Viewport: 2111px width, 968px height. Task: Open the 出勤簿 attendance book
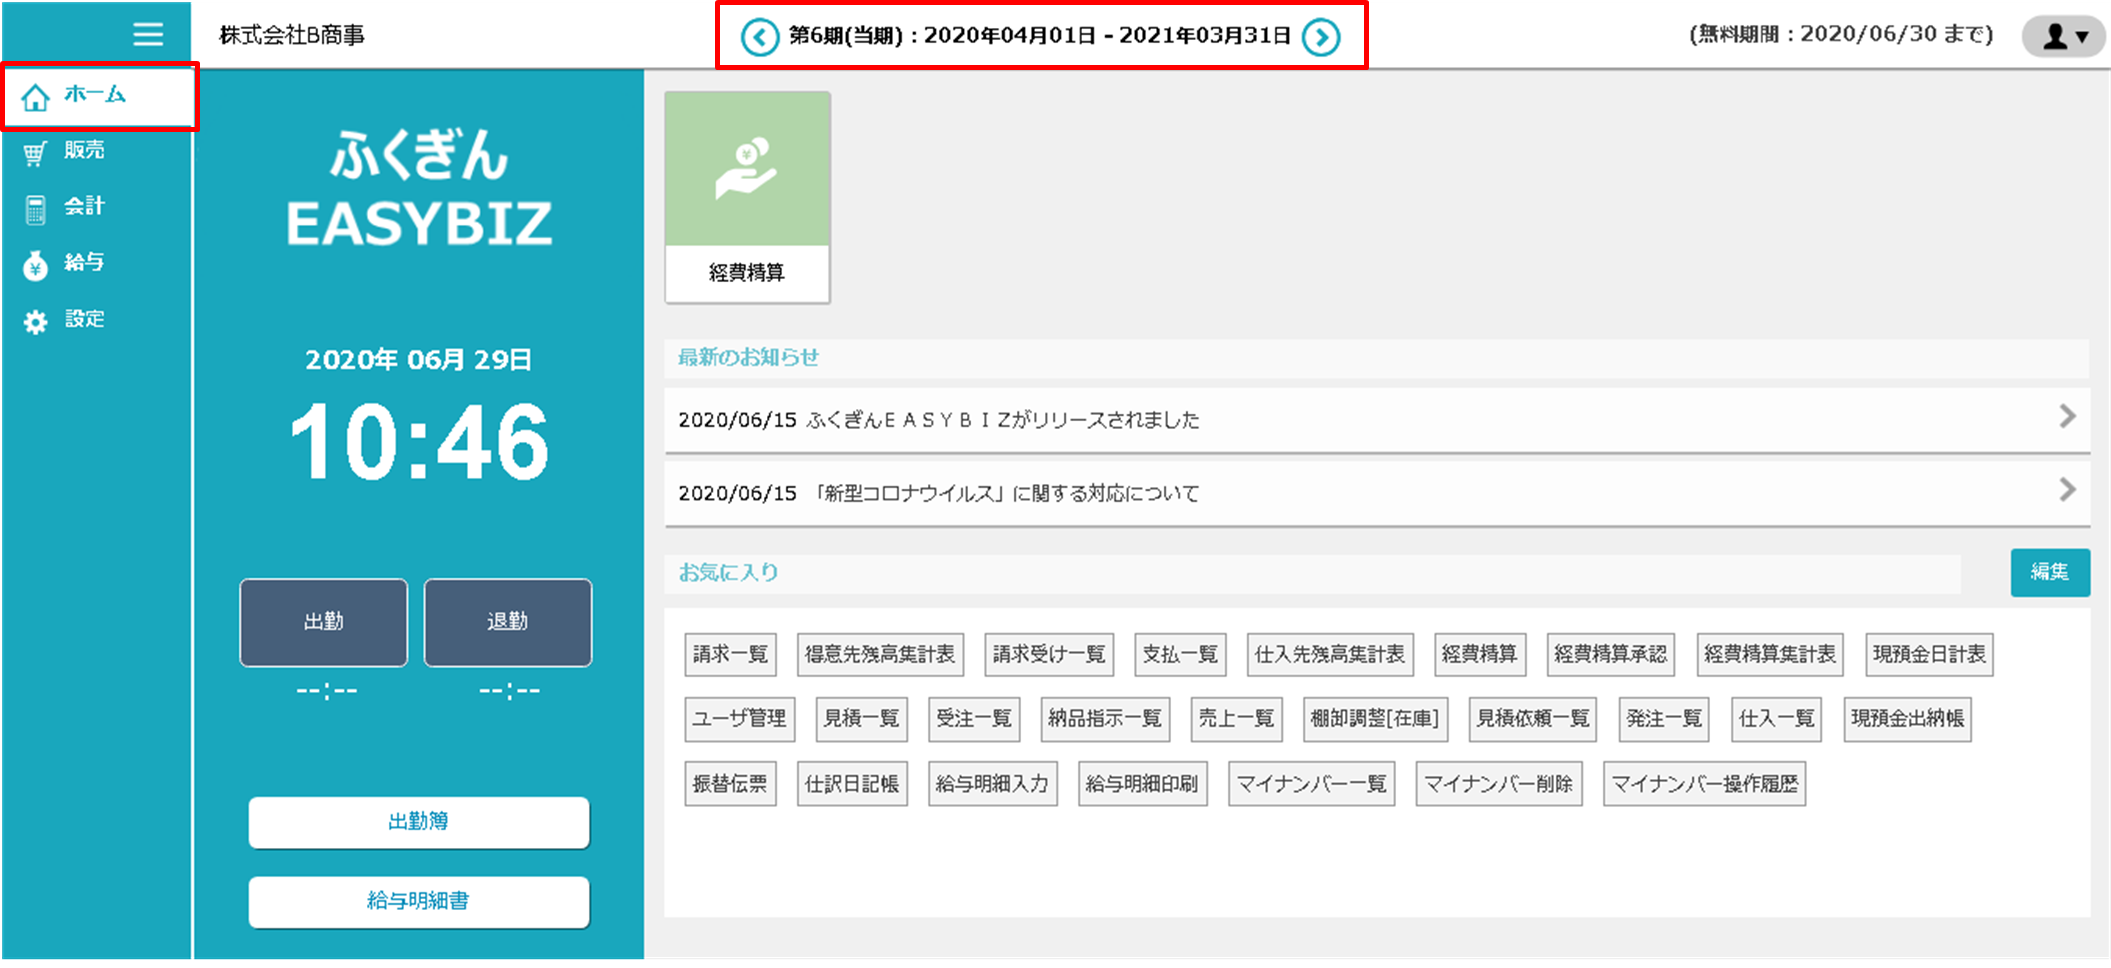tap(418, 822)
